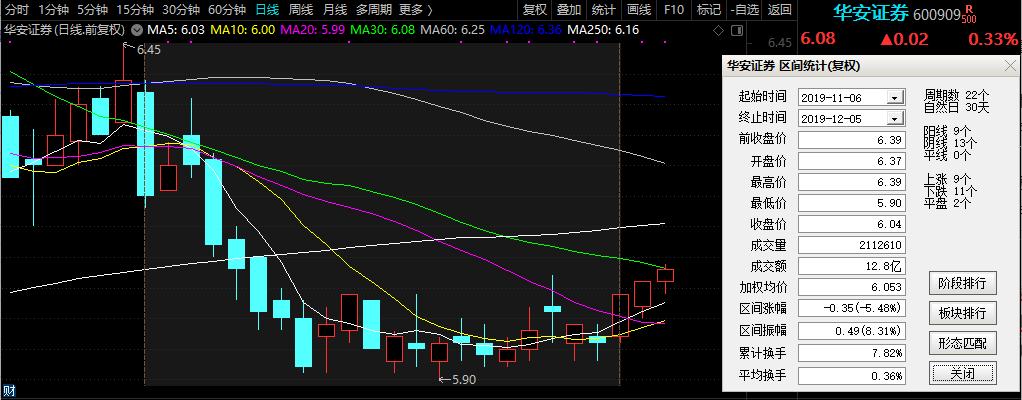1022x400 pixels.
Task: Select the 15分钟 period tab
Action: (135, 10)
